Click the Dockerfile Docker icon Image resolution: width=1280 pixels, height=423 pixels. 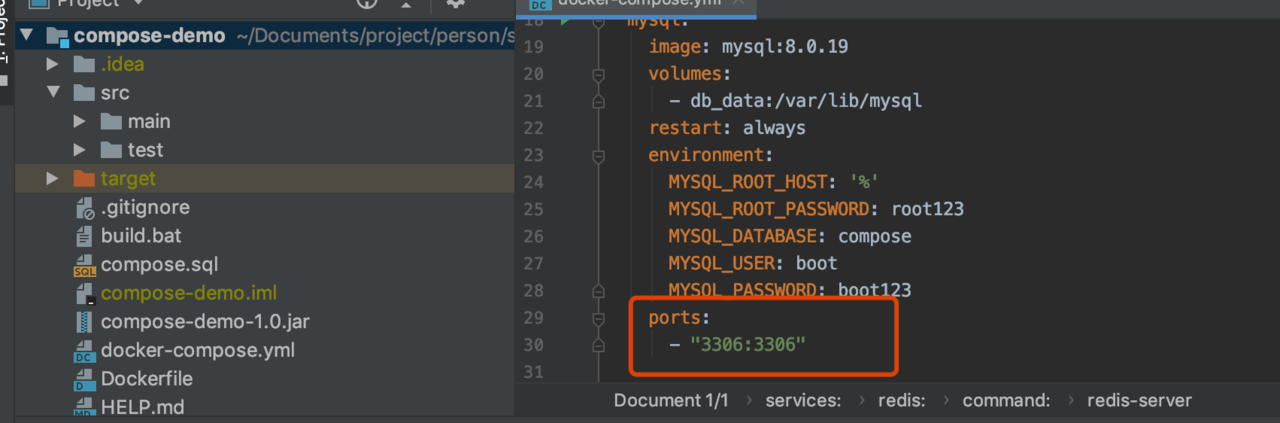point(85,380)
